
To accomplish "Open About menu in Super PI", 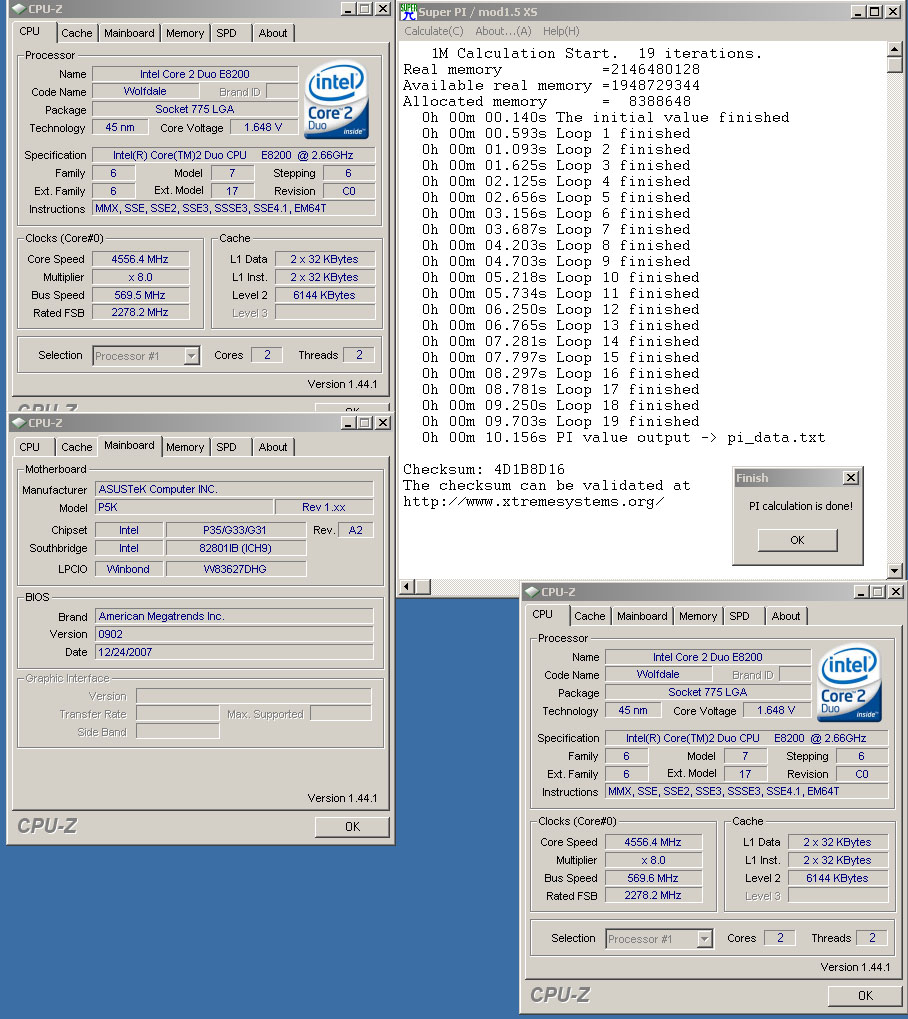I will [x=503, y=31].
